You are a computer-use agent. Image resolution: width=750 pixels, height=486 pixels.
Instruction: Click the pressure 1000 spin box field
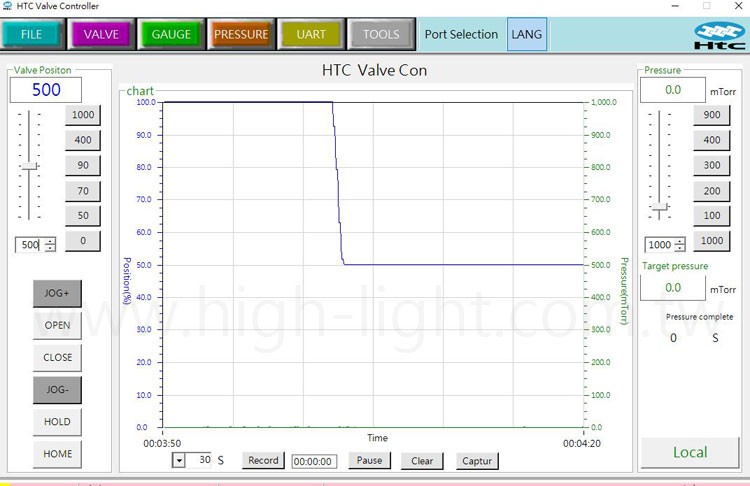660,245
